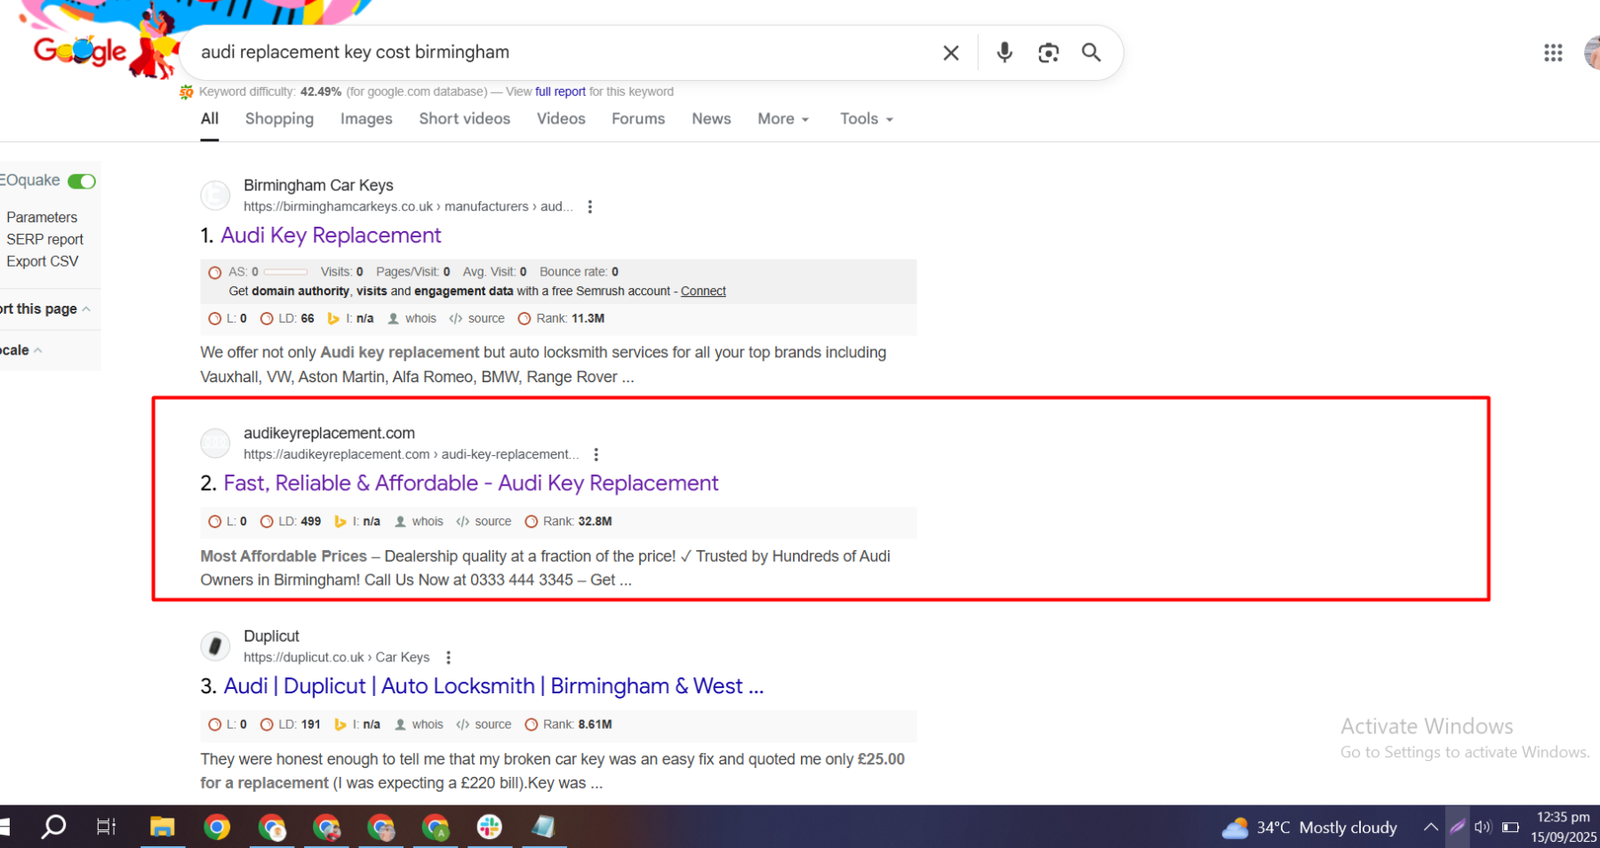Open the Tools dropdown
This screenshot has width=1600, height=848.
click(x=866, y=119)
